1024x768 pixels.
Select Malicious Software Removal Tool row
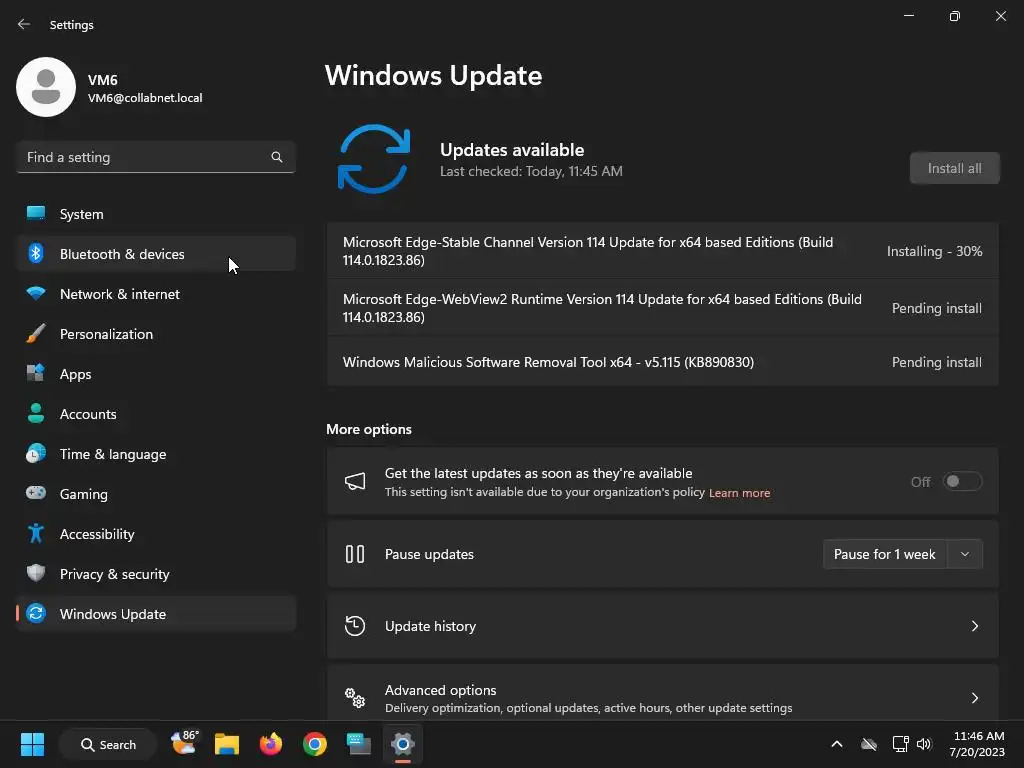coord(662,362)
